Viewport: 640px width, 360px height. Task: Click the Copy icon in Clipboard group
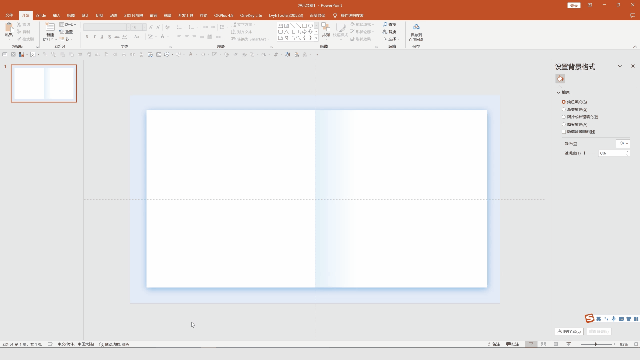pyautogui.click(x=19, y=32)
